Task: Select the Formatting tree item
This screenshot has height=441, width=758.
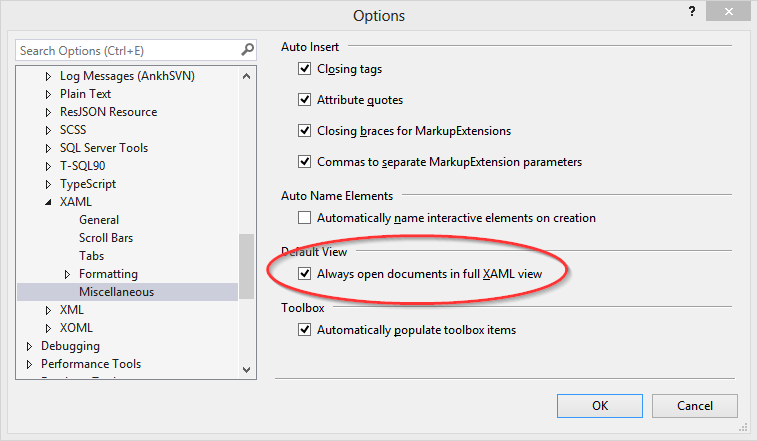Action: click(x=108, y=274)
